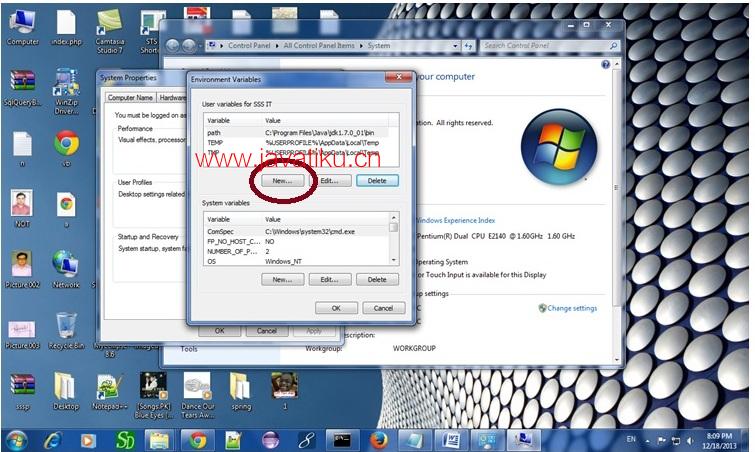Click the Windows Start button
Viewport: 755px width, 452px height.
pos(16,440)
